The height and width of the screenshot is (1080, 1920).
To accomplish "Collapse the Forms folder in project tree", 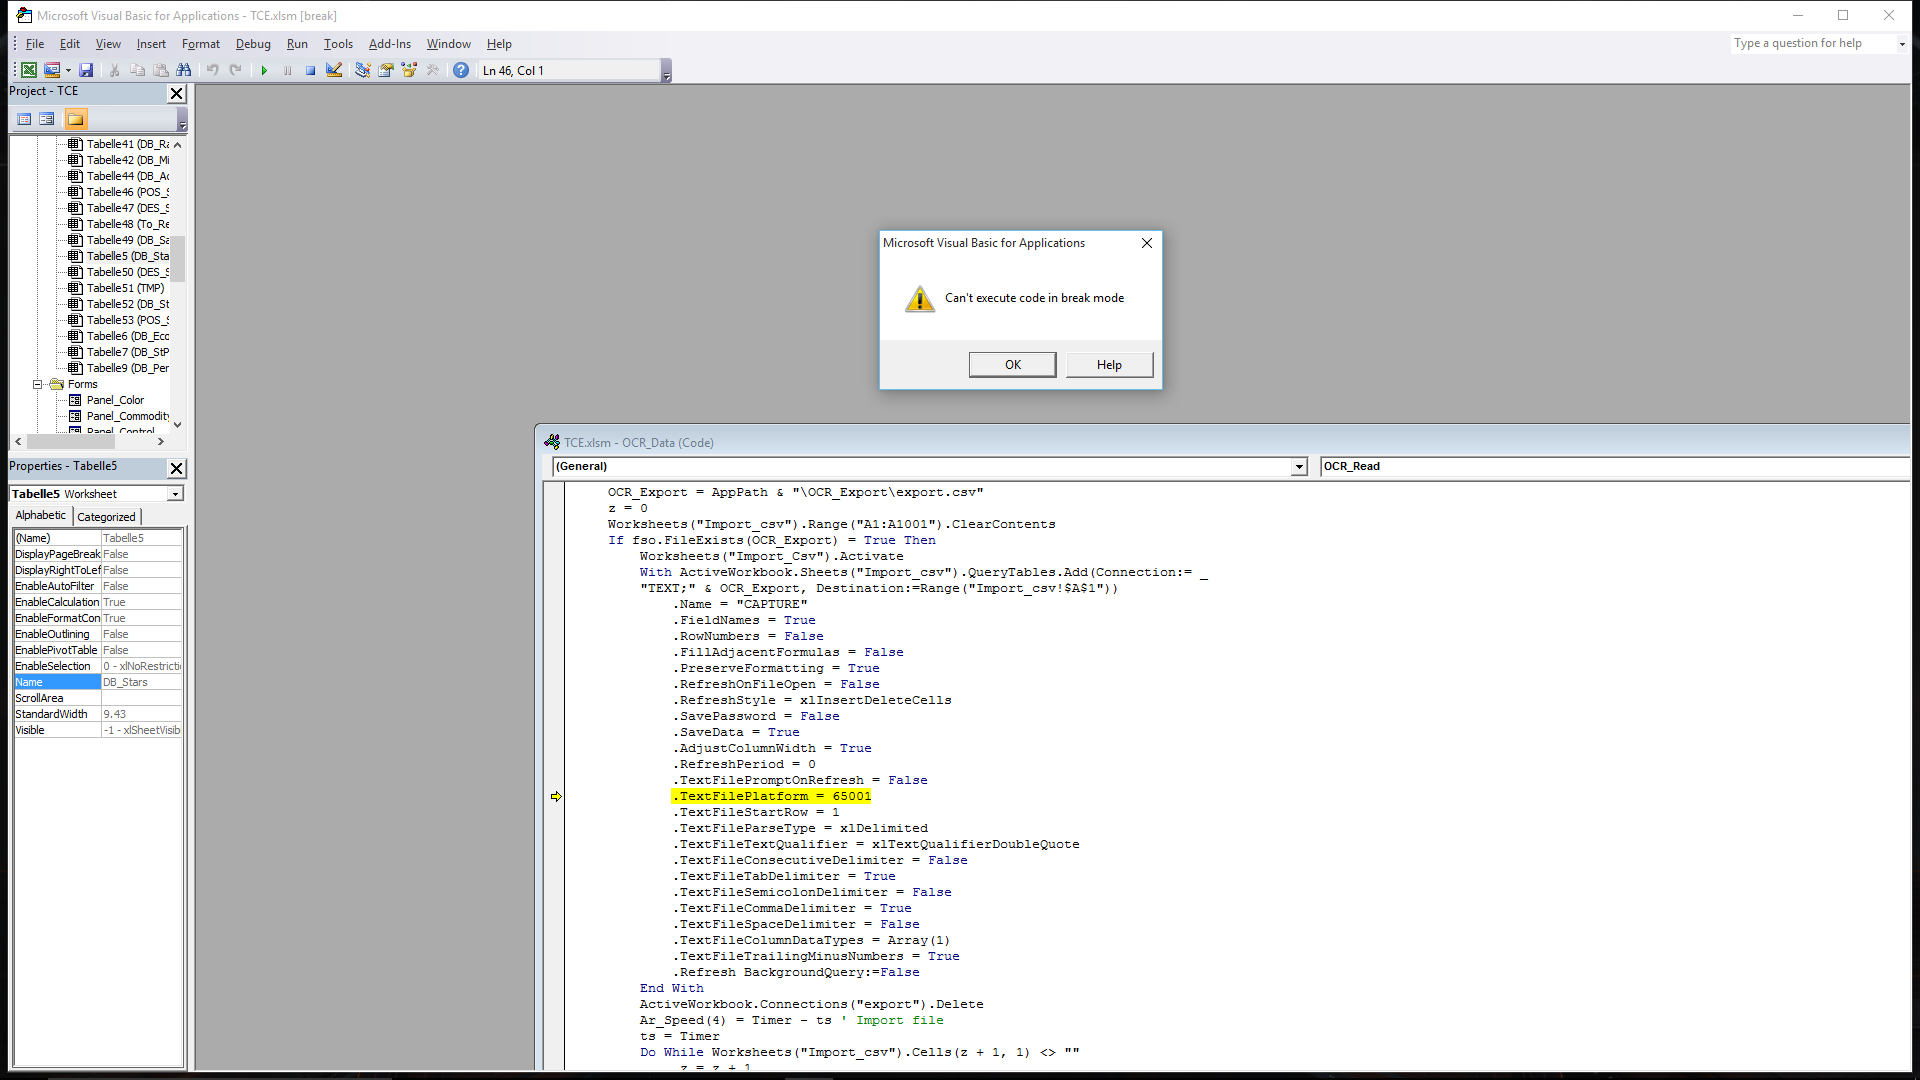I will click(x=38, y=384).
